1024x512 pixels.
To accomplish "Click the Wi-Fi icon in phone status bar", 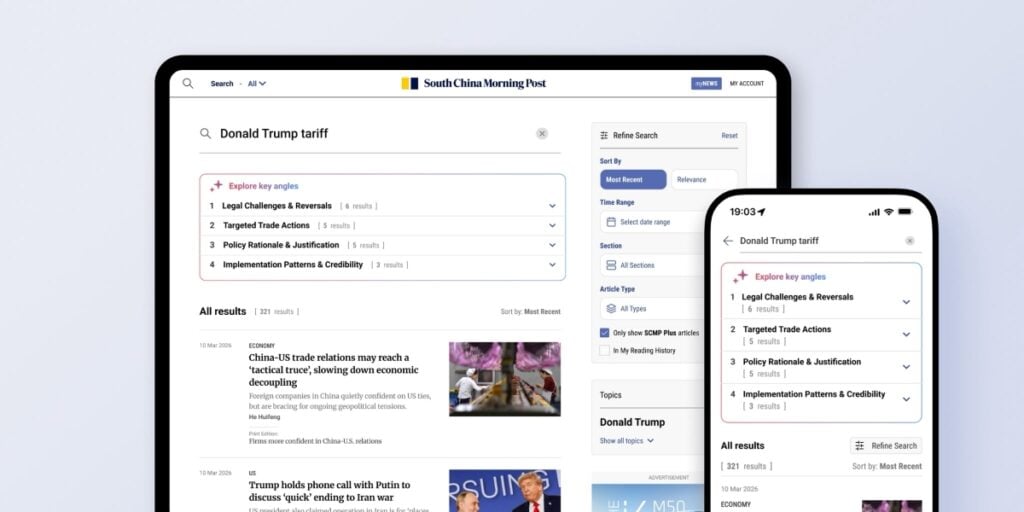I will (x=888, y=212).
